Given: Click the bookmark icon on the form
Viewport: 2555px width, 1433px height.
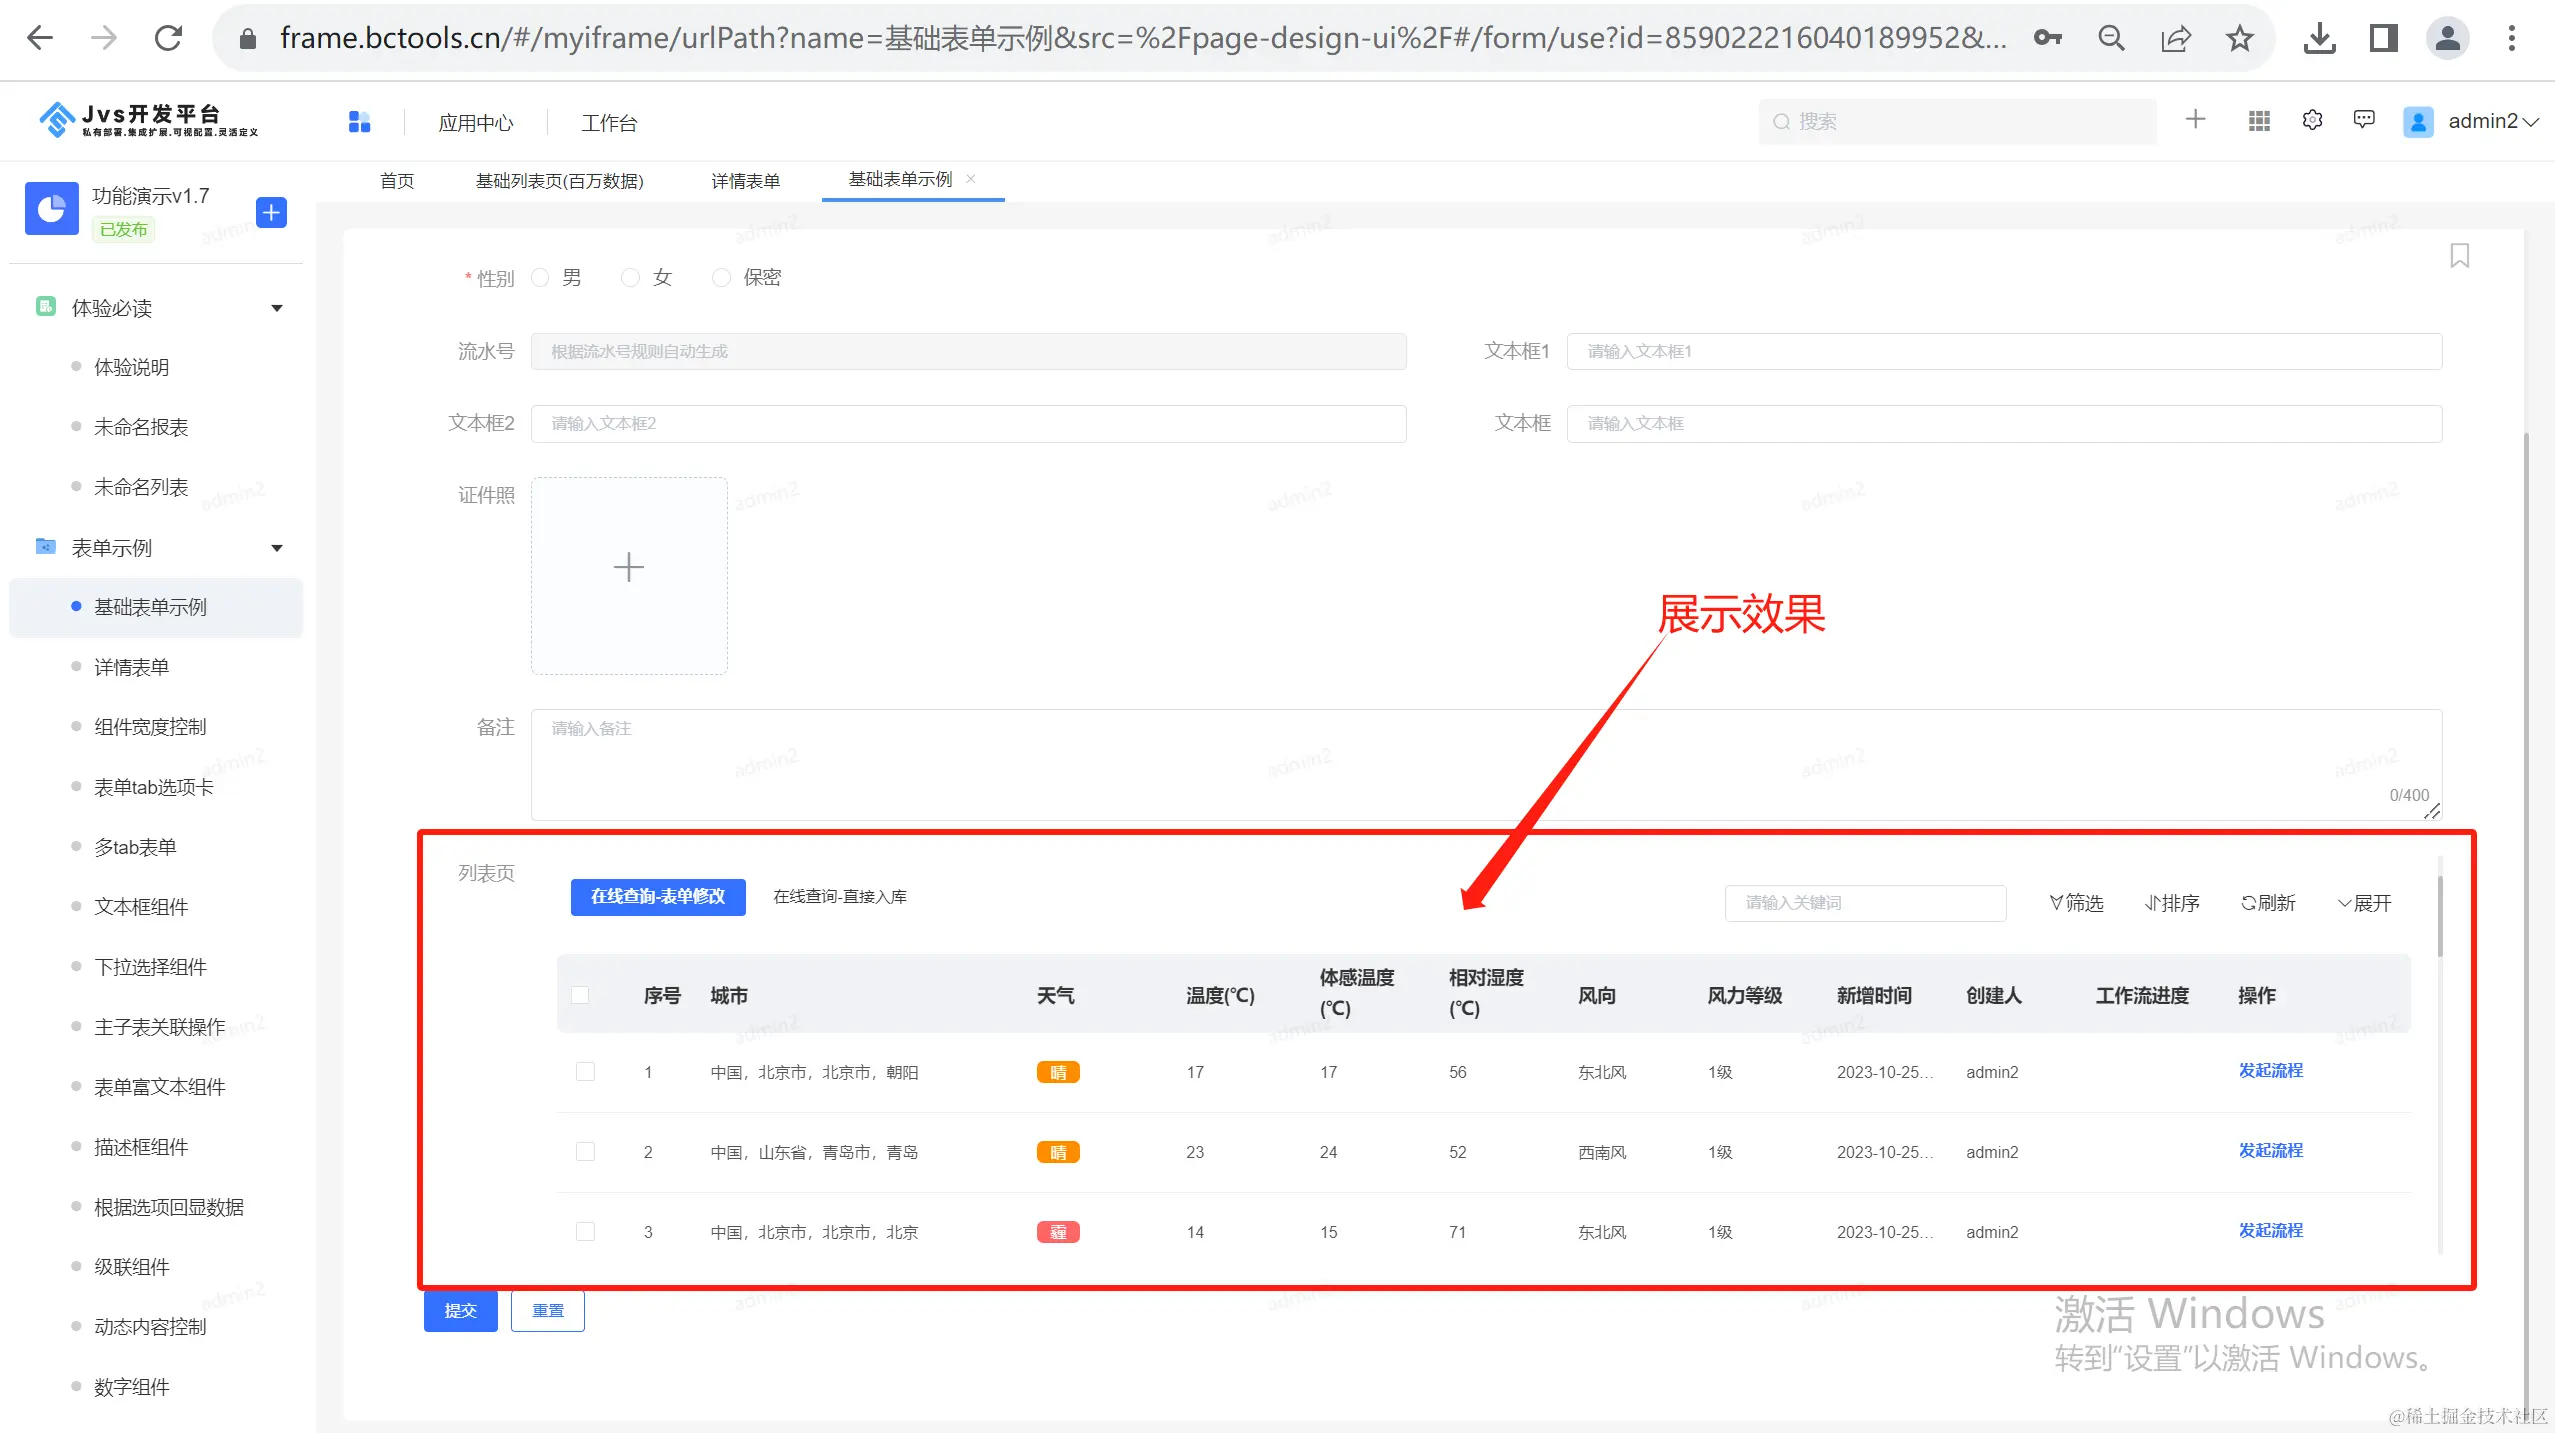Looking at the screenshot, I should (x=2459, y=256).
